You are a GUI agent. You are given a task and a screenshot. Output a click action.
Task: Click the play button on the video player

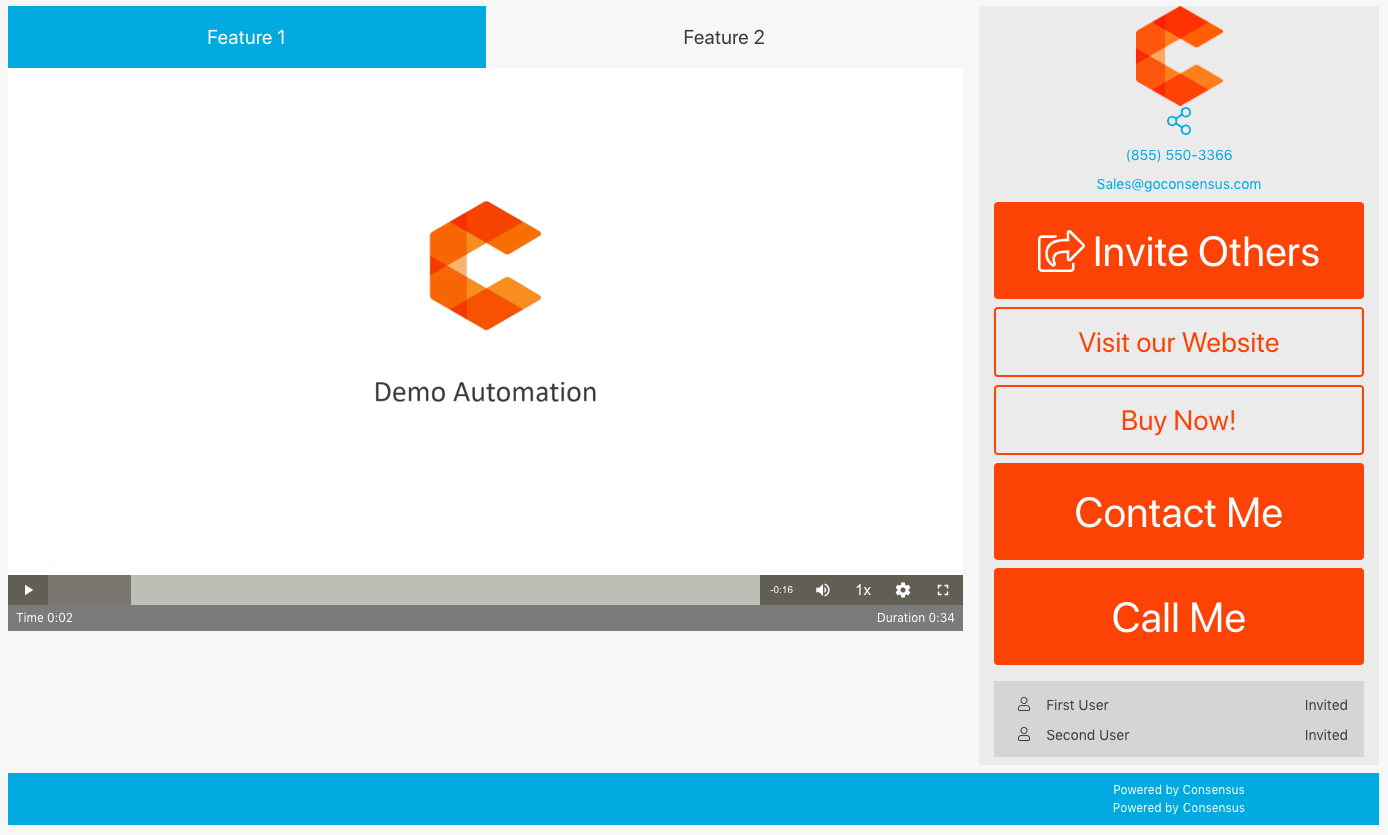tap(27, 590)
